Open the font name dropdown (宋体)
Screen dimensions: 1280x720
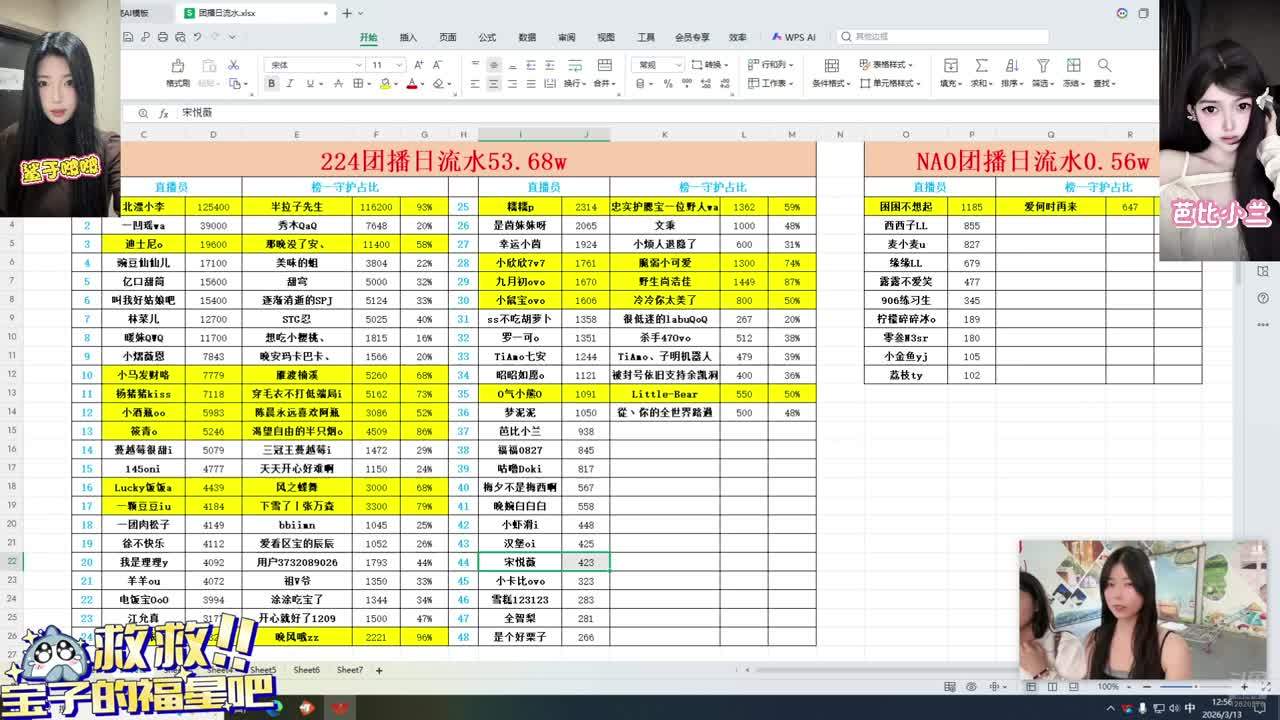(358, 65)
